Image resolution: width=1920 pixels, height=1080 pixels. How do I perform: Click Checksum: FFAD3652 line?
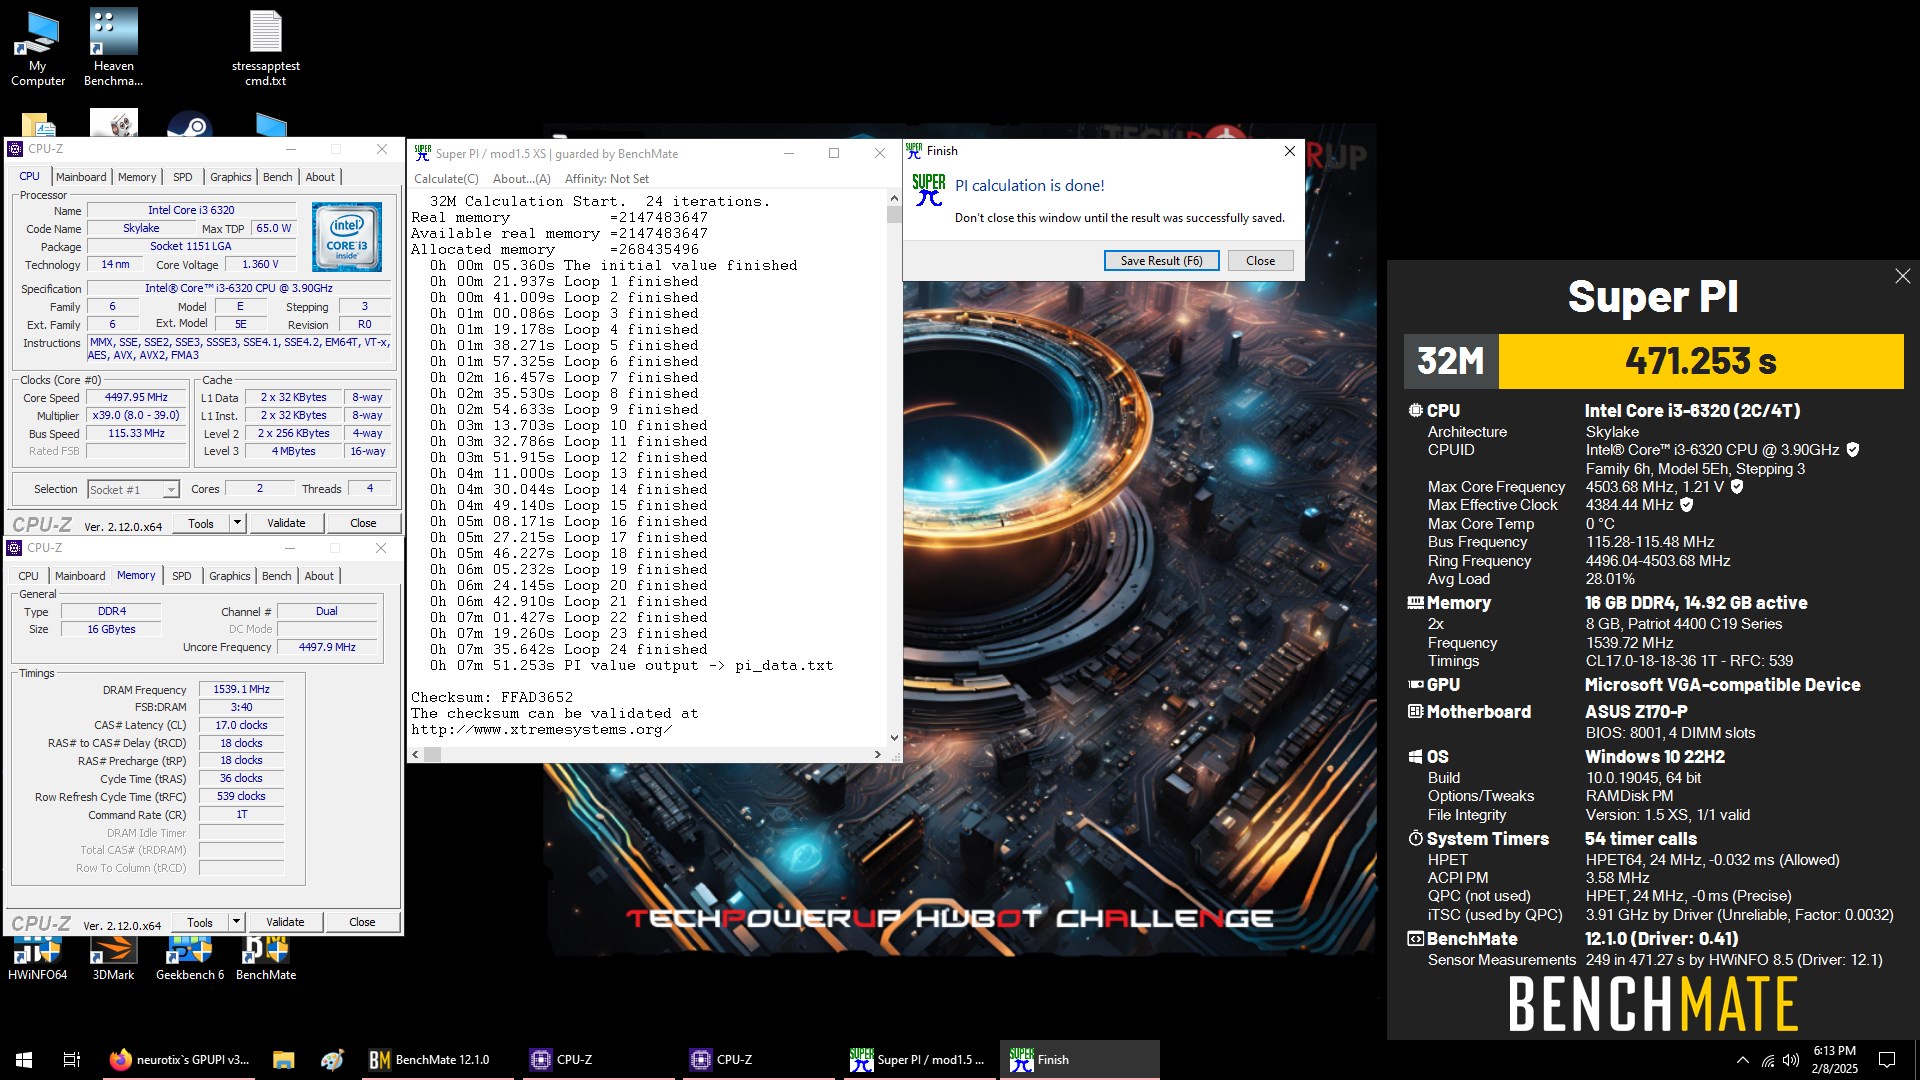(x=492, y=697)
